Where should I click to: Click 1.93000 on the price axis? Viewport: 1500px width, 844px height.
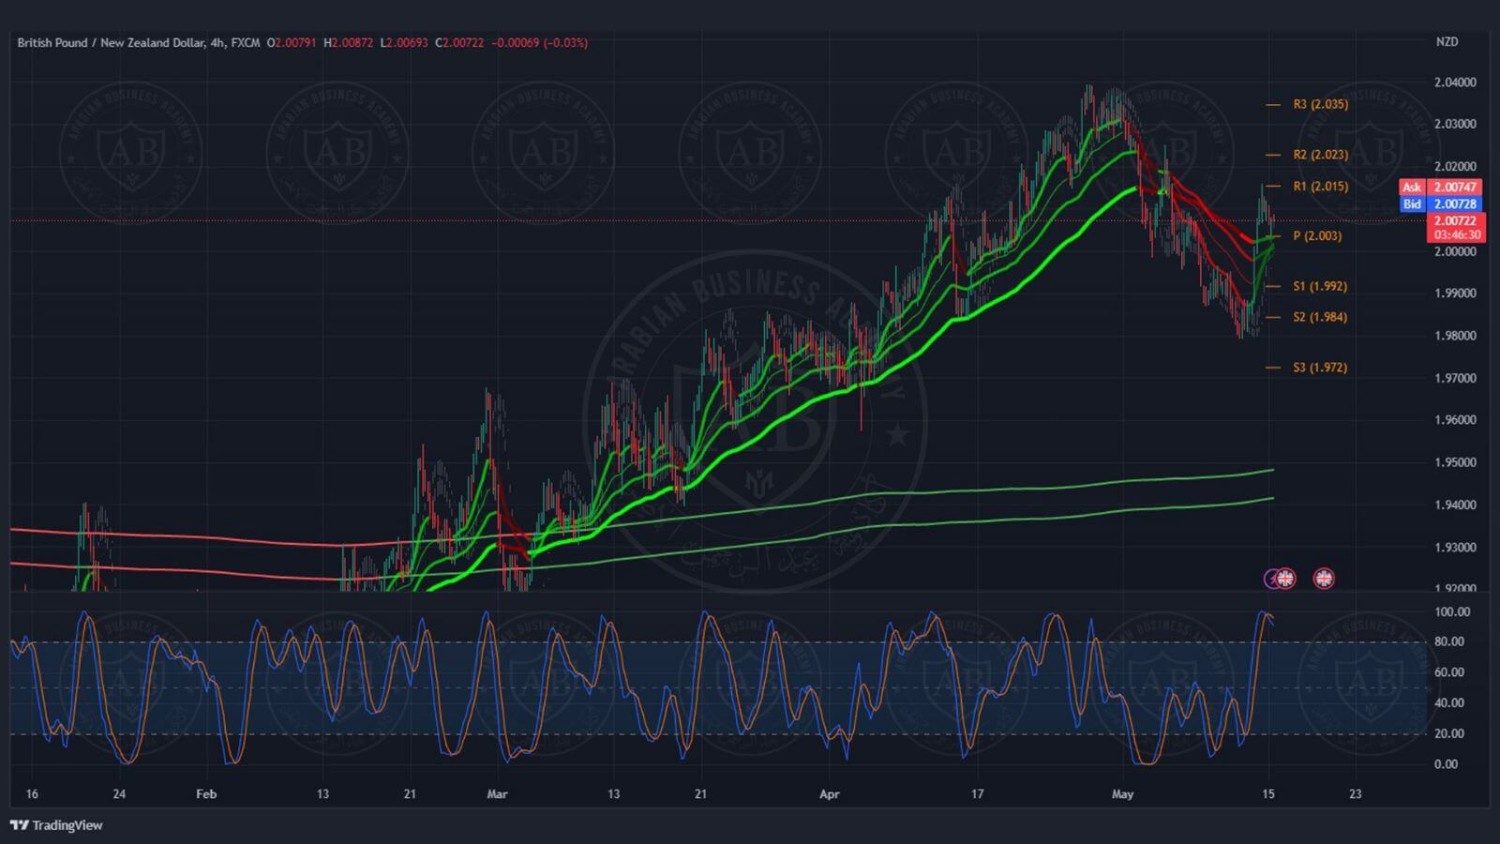(x=1455, y=548)
